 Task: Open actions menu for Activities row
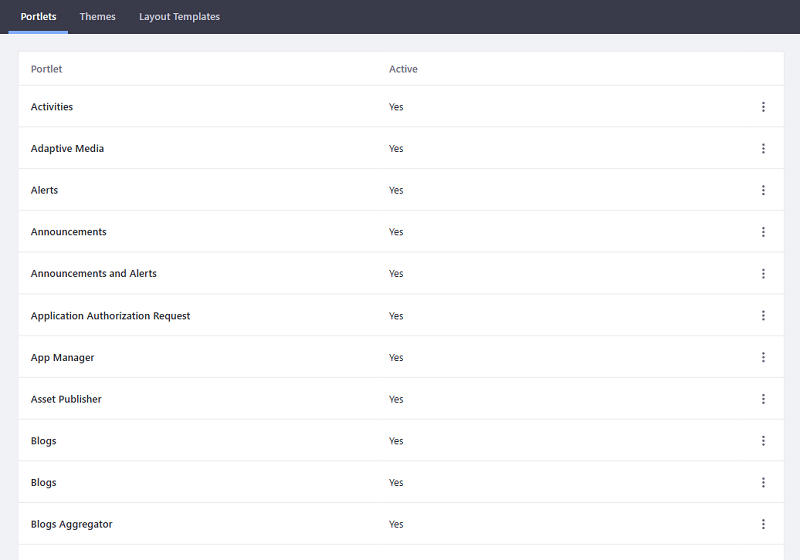point(763,107)
